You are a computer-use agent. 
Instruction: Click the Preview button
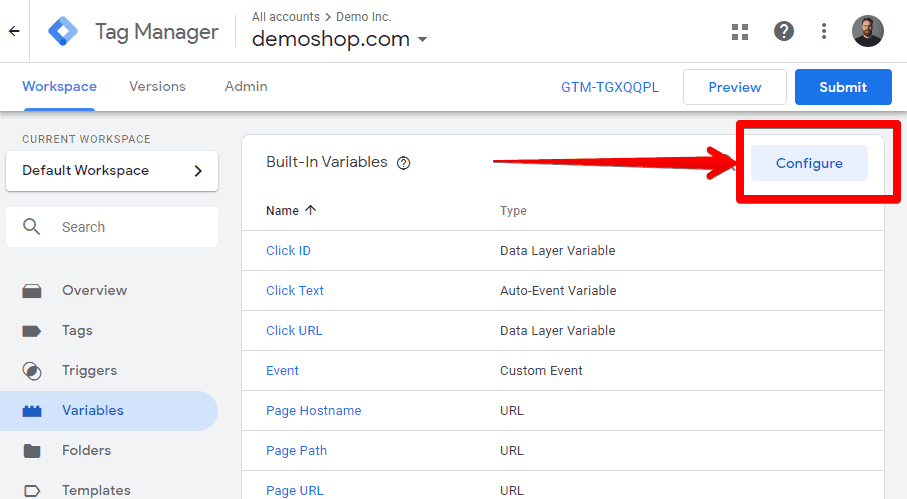tap(735, 87)
